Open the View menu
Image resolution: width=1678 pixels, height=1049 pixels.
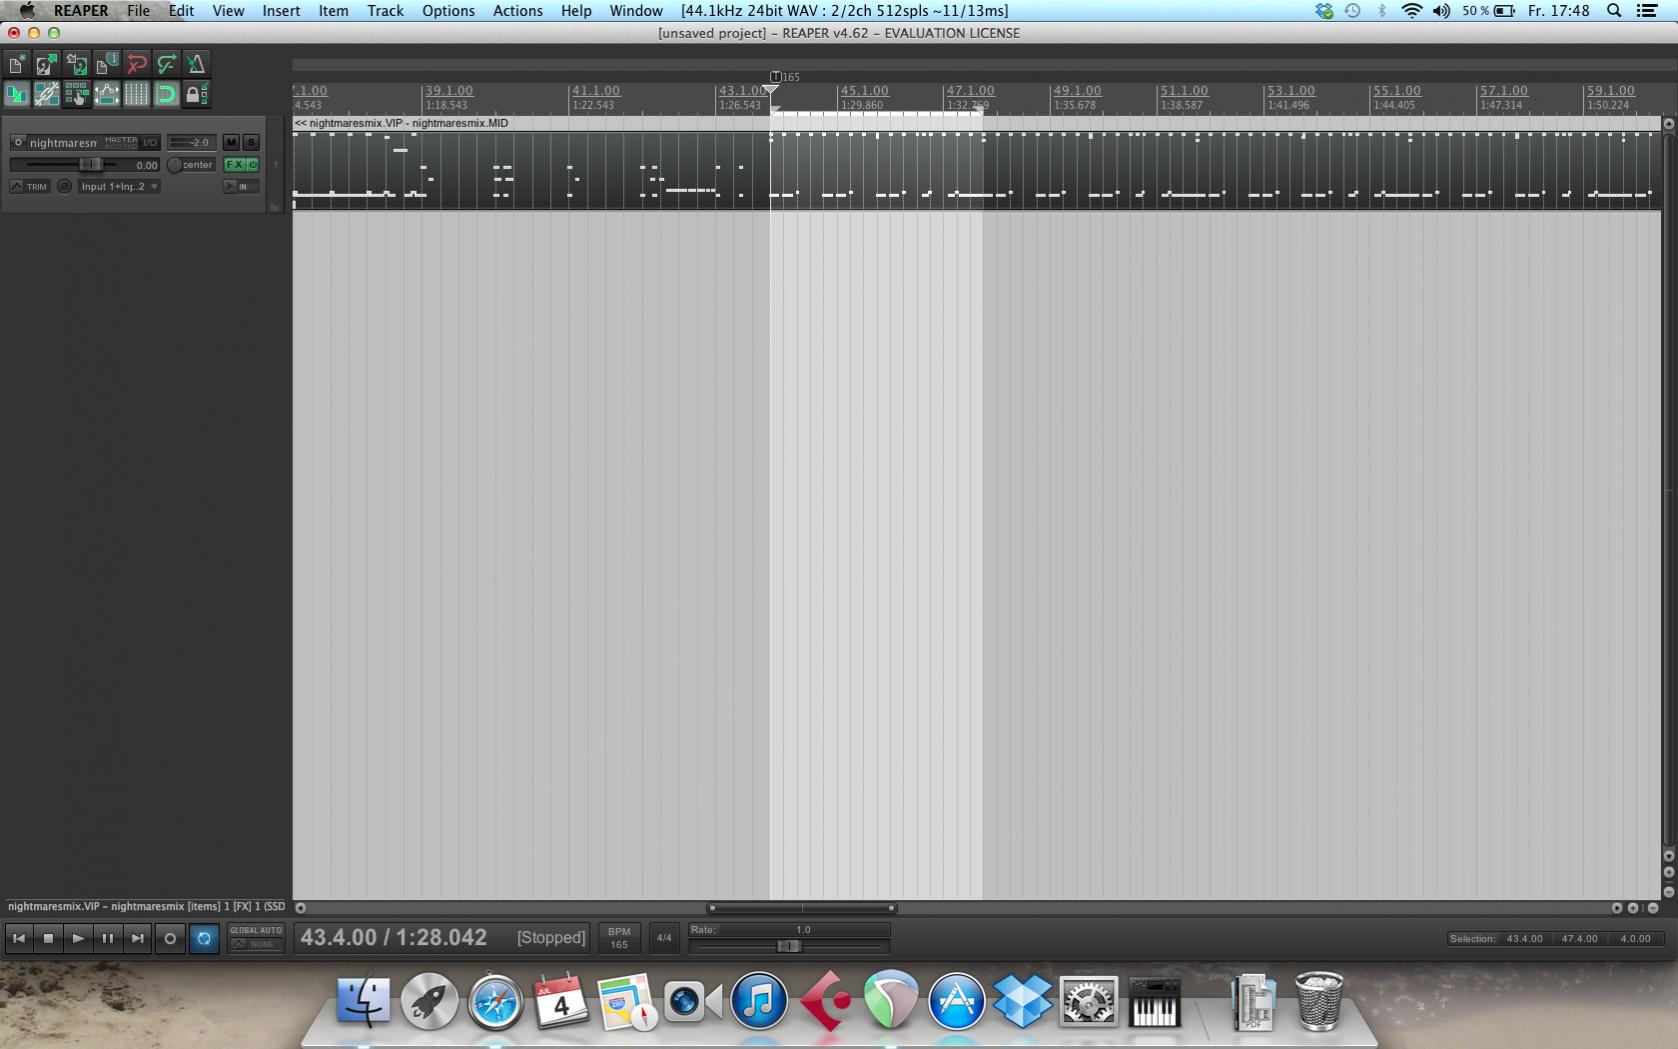(228, 11)
